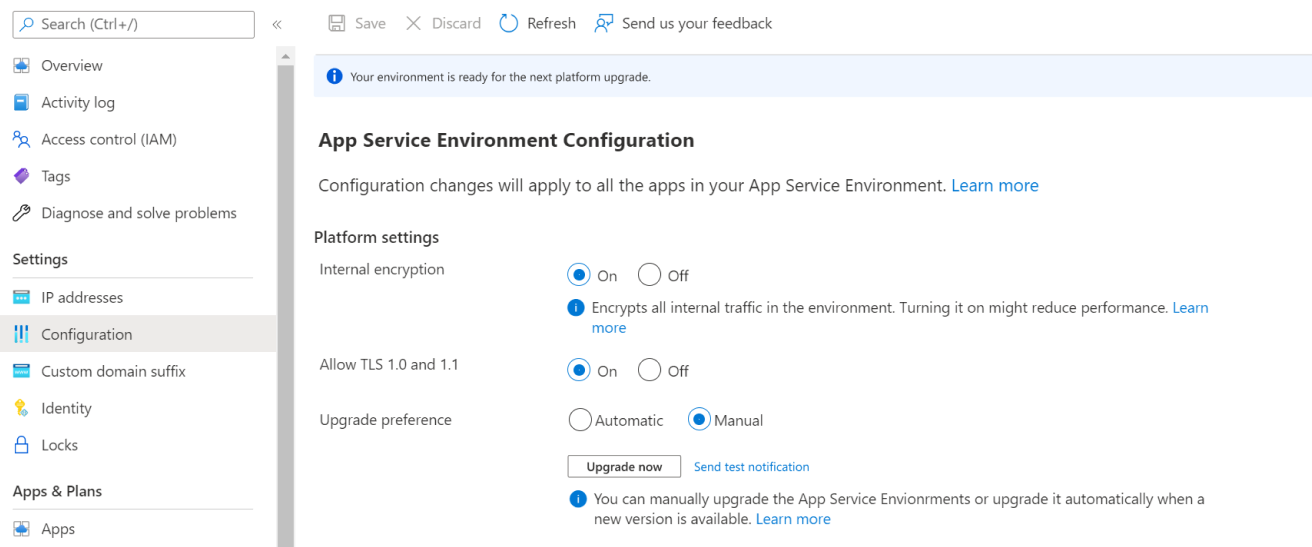Select Automatic upgrade preference
The width and height of the screenshot is (1312, 547).
[580, 420]
